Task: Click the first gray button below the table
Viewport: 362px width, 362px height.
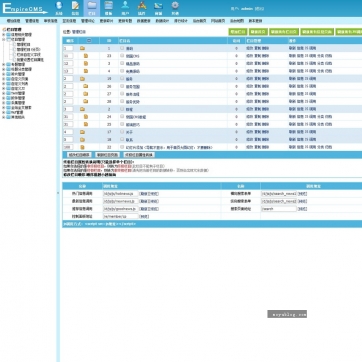Action: click(79, 155)
